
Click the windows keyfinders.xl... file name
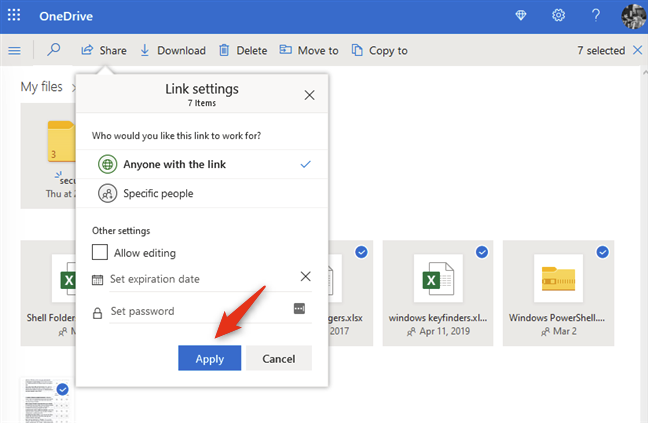[438, 318]
